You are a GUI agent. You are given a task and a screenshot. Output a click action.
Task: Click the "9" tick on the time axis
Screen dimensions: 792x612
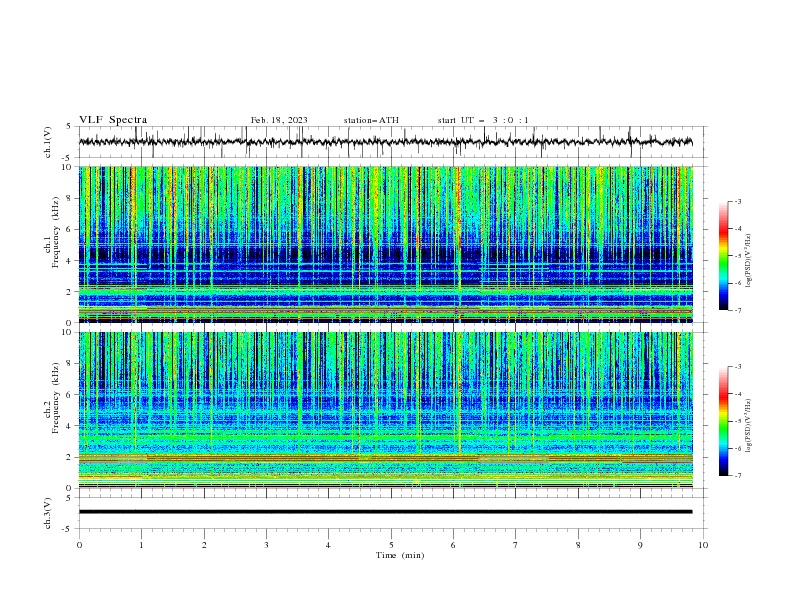pyautogui.click(x=640, y=545)
